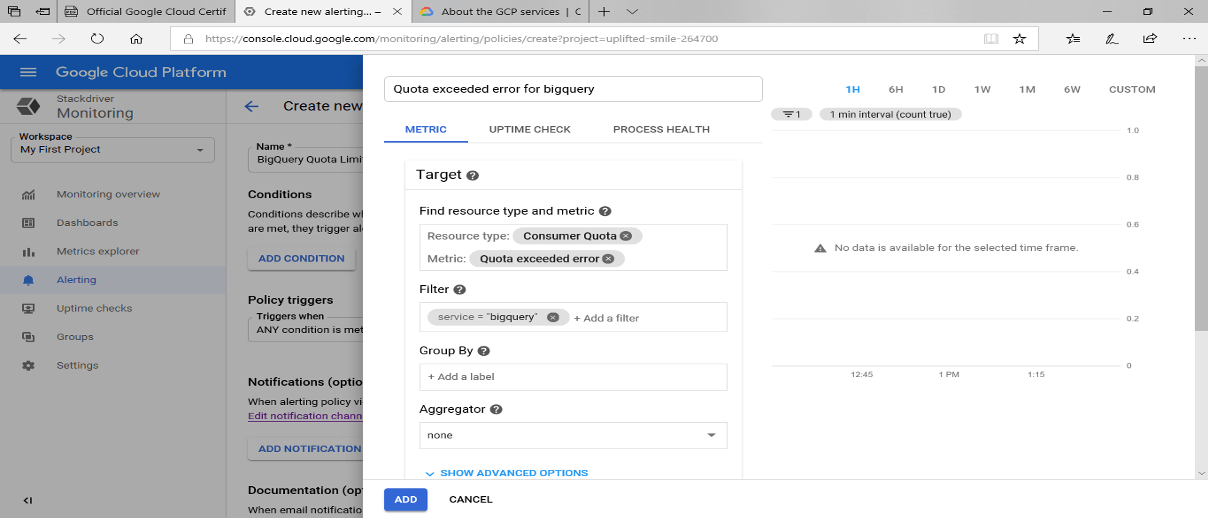Open the Google Cloud Platform hamburger menu
Image resolution: width=1208 pixels, height=518 pixels.
pos(28,72)
